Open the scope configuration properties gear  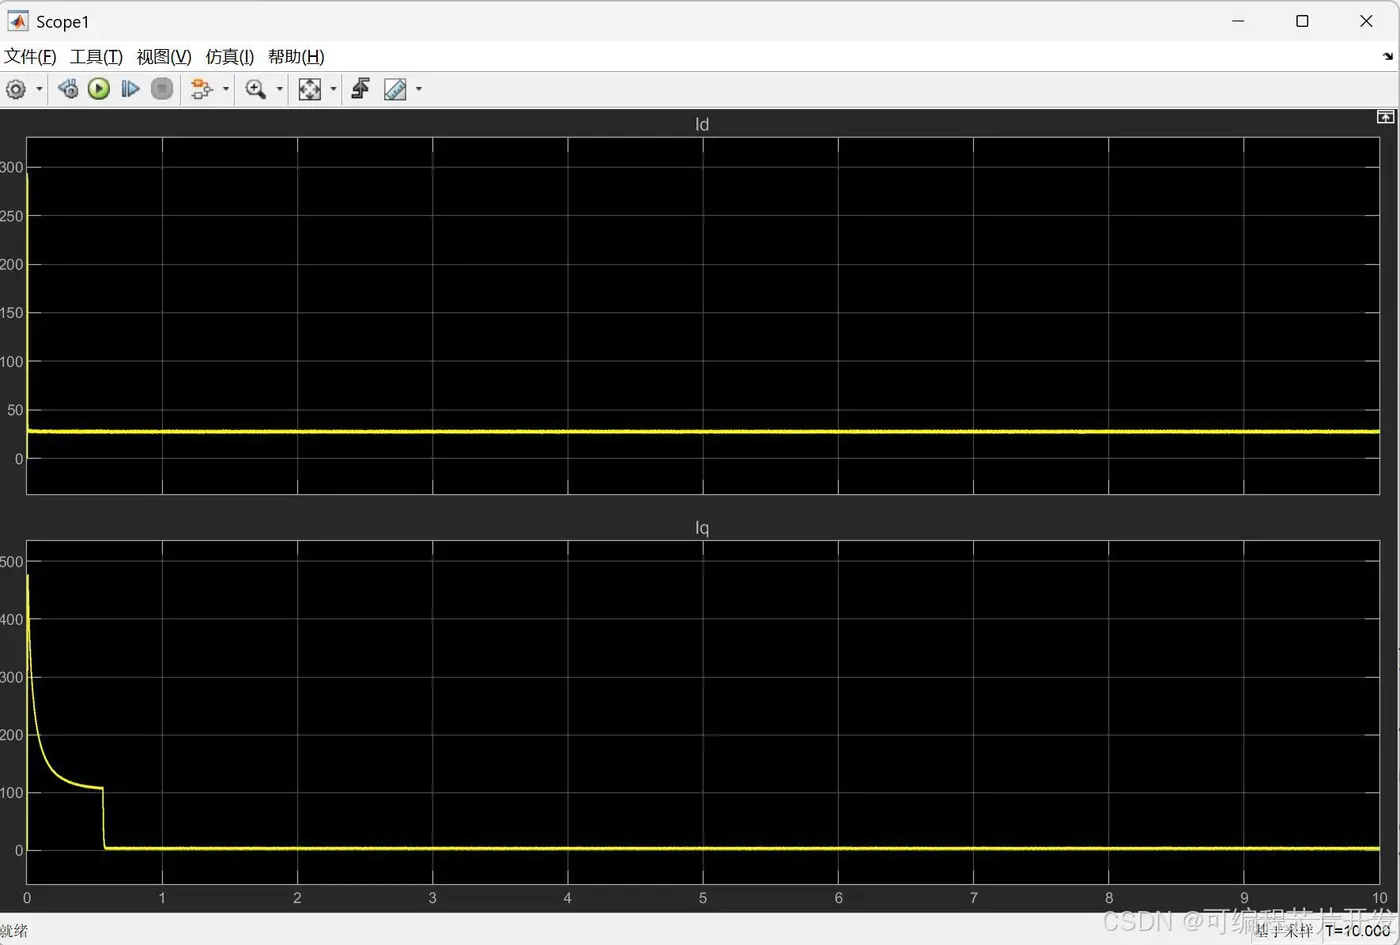click(16, 89)
